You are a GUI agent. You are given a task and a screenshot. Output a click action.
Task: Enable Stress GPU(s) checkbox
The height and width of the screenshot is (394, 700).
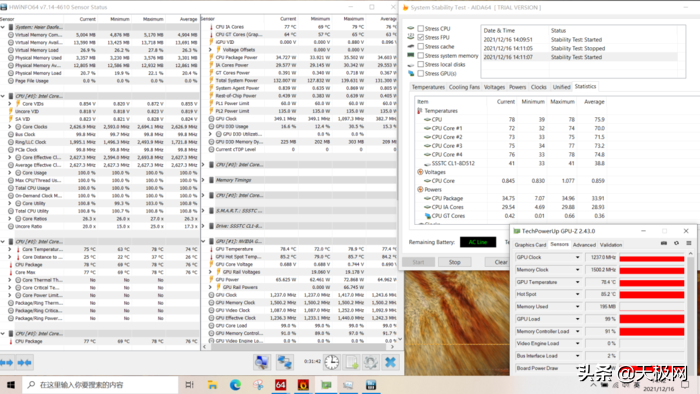coord(421,73)
